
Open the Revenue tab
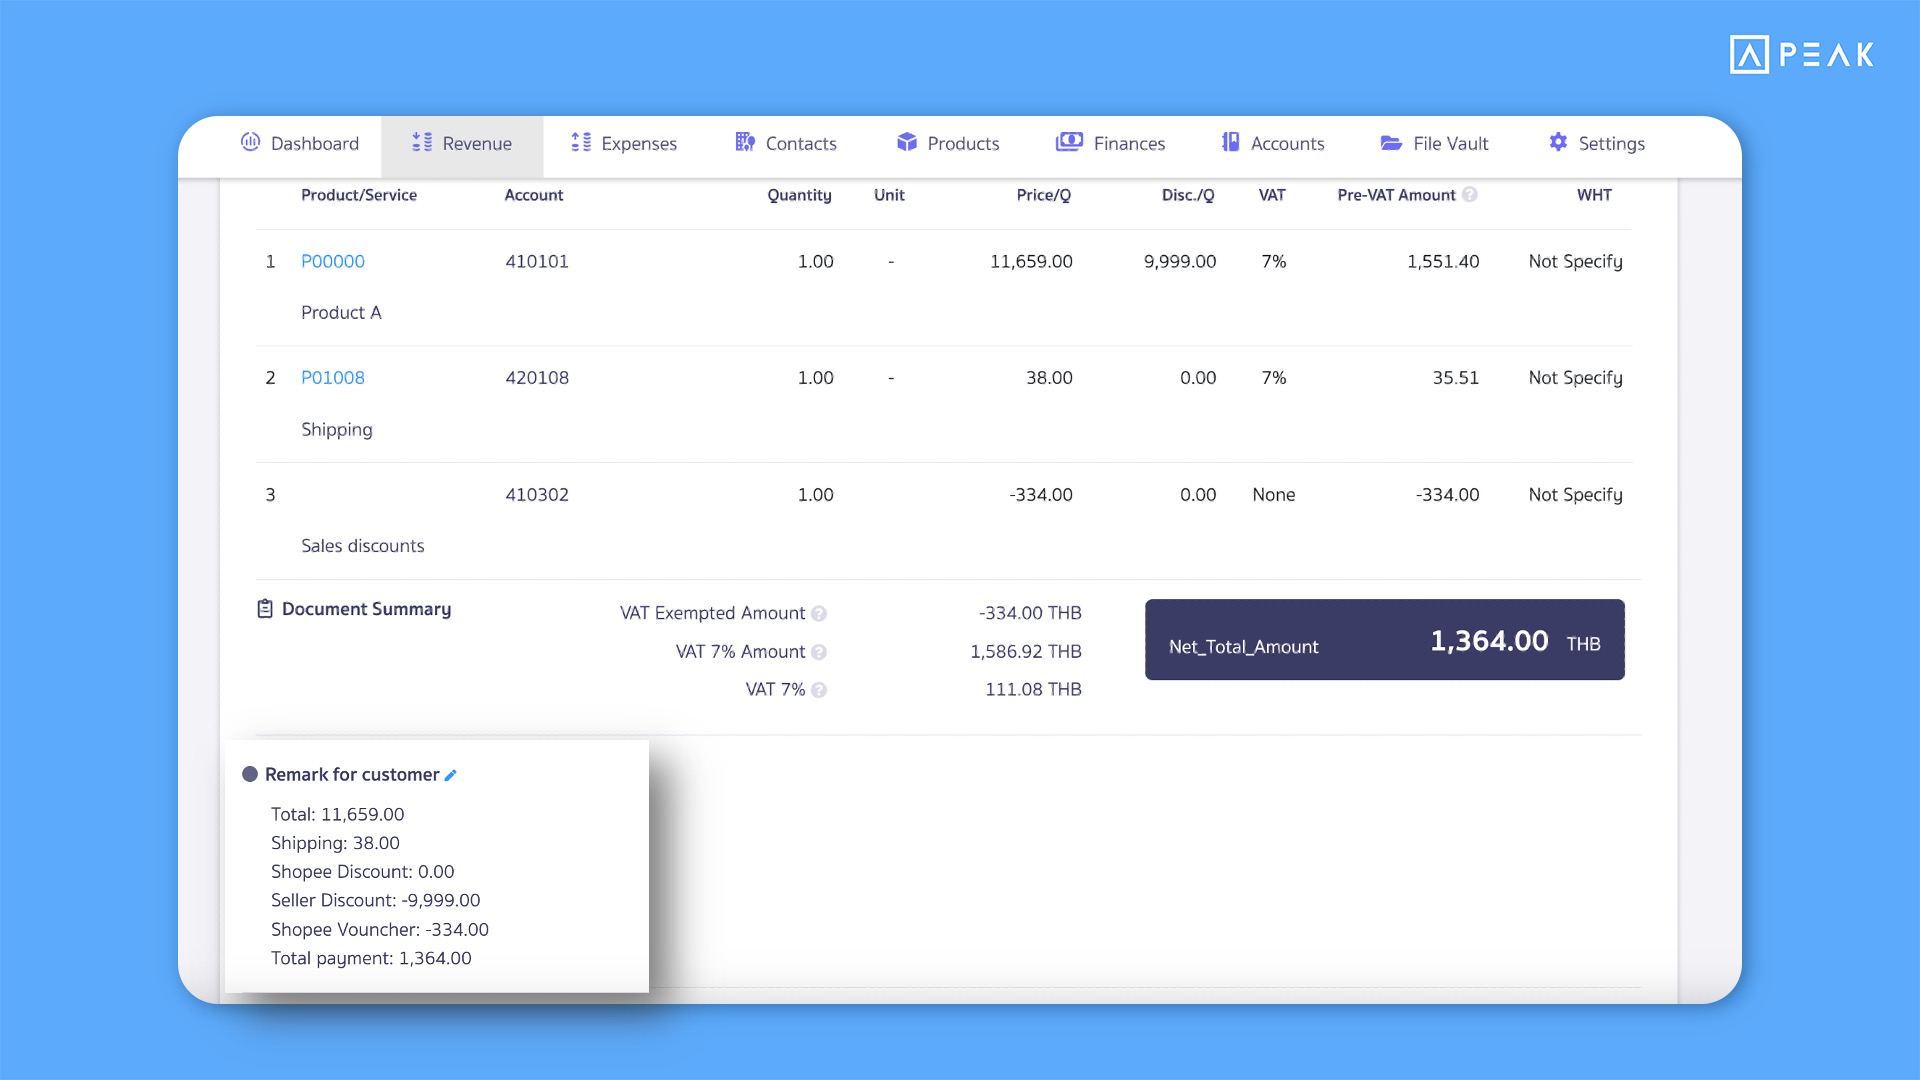[462, 143]
